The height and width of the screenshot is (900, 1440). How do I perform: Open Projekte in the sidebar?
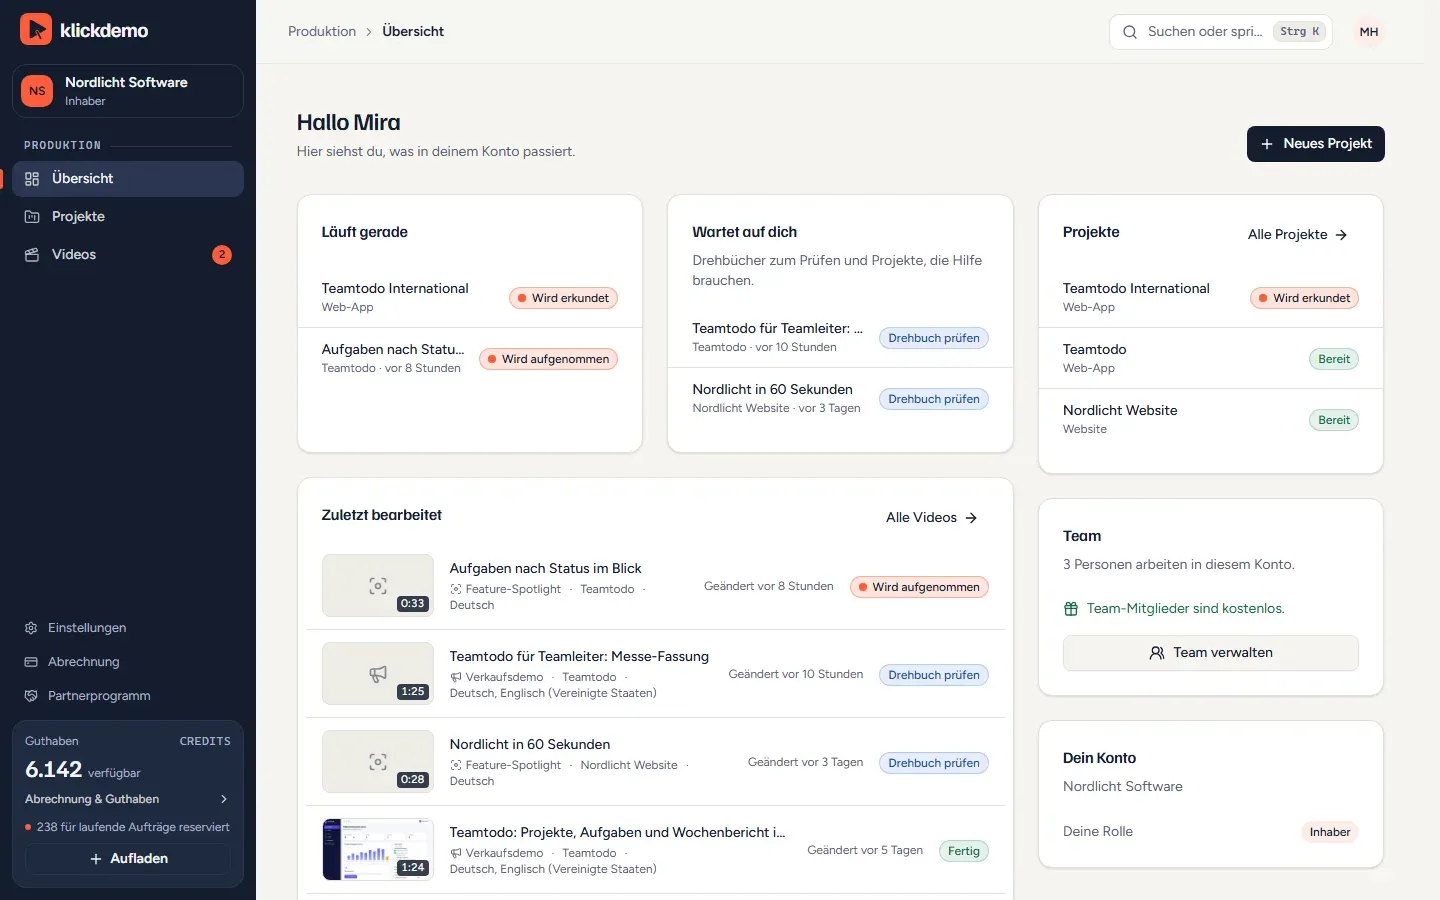(128, 217)
